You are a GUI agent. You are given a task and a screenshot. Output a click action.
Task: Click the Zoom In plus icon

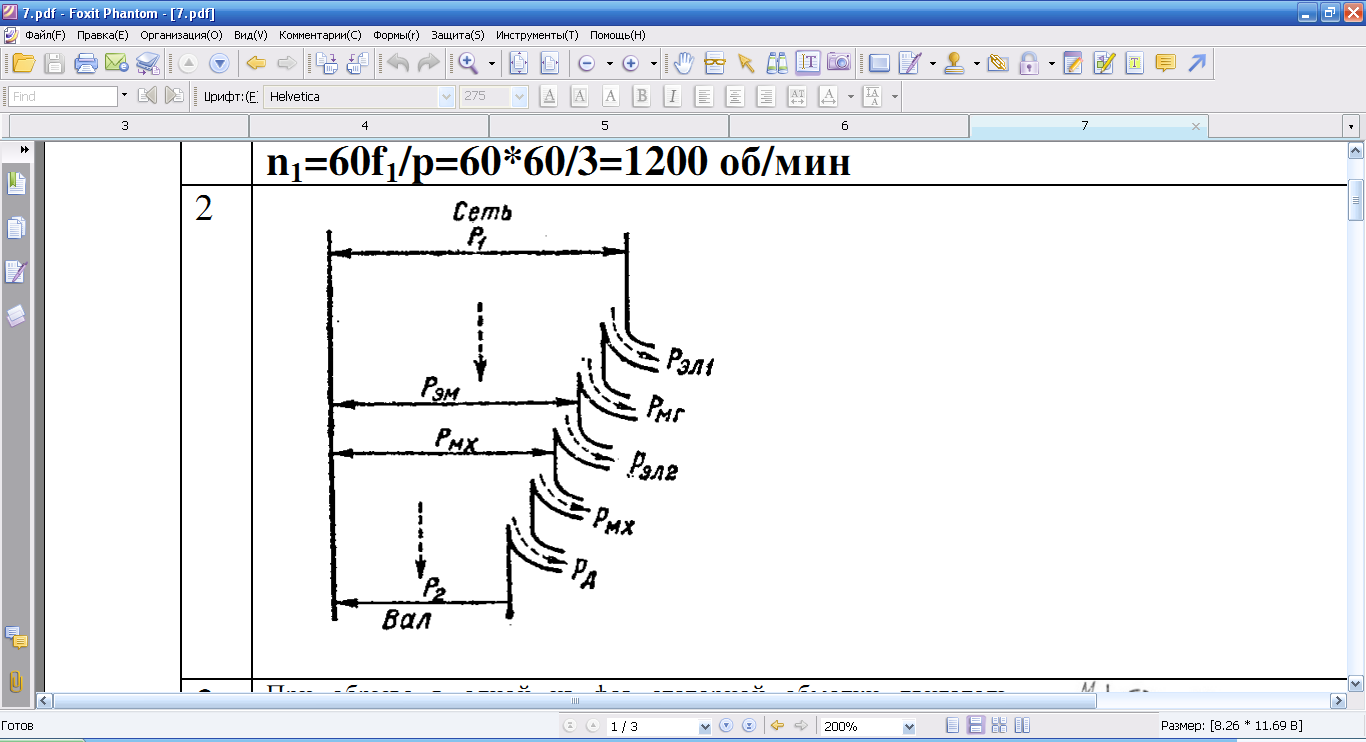[x=631, y=64]
